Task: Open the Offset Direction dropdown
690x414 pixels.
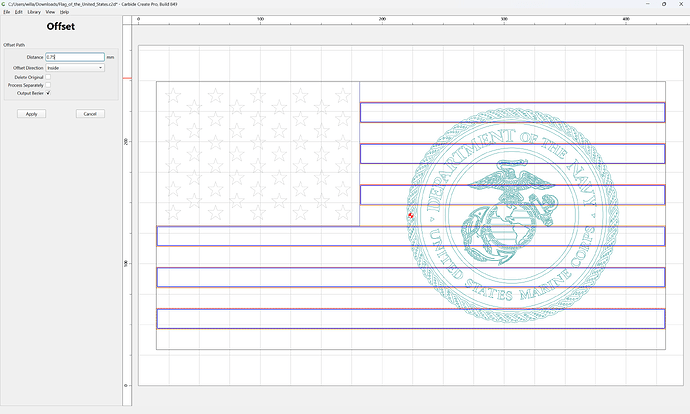Action: pyautogui.click(x=75, y=68)
